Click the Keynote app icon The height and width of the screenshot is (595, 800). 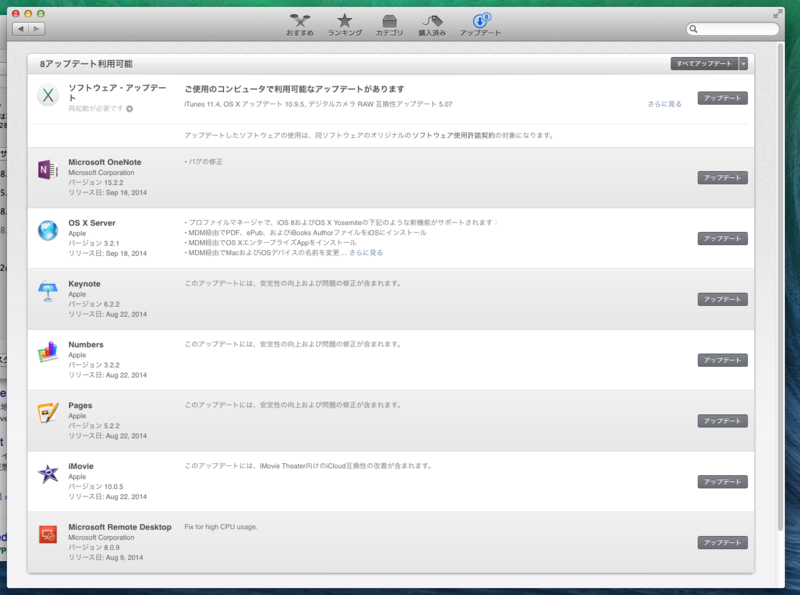48,291
